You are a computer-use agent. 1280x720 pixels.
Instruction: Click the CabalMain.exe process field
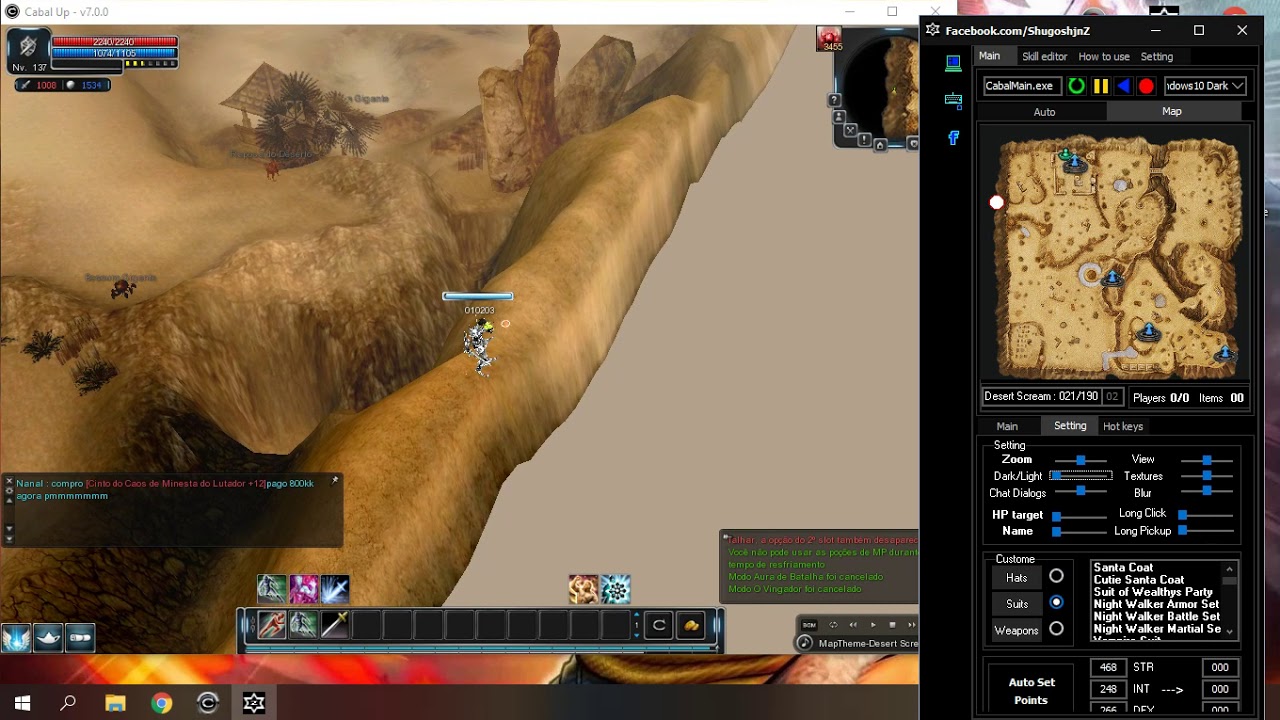pos(1022,86)
